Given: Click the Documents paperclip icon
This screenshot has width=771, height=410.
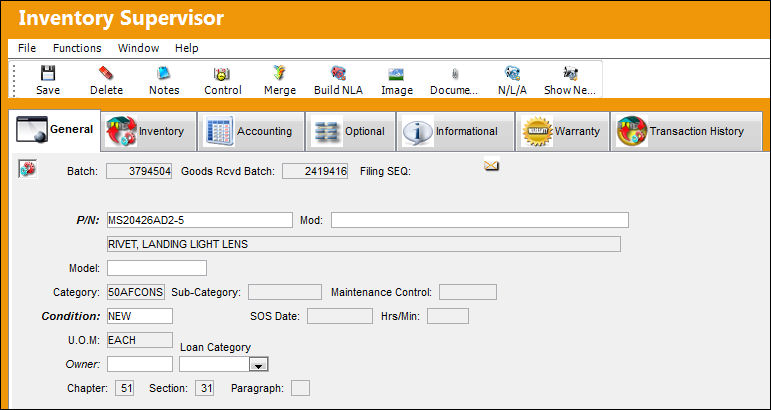Looking at the screenshot, I should (454, 74).
